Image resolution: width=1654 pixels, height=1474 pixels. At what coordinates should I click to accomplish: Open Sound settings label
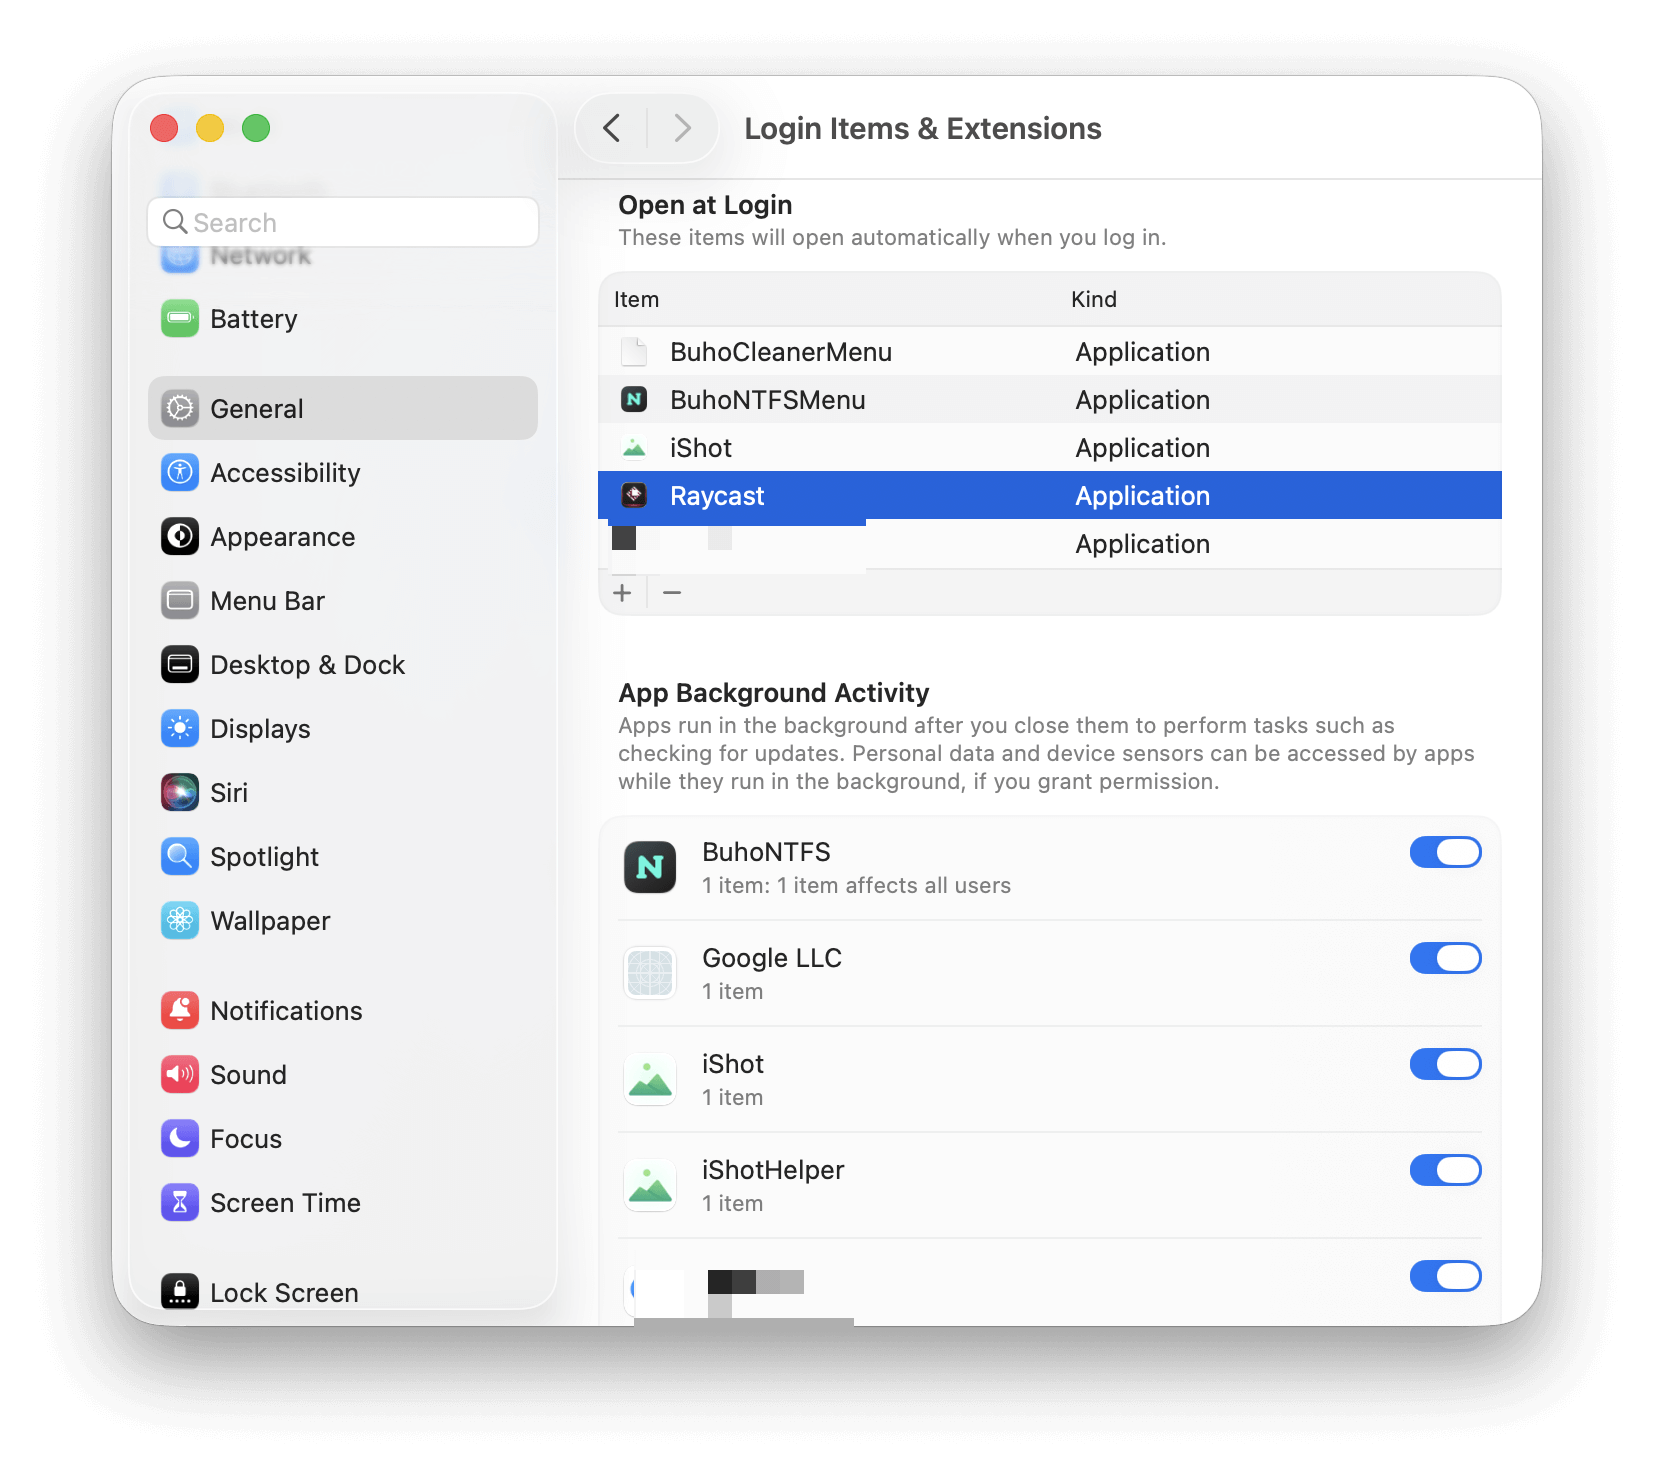(249, 1075)
